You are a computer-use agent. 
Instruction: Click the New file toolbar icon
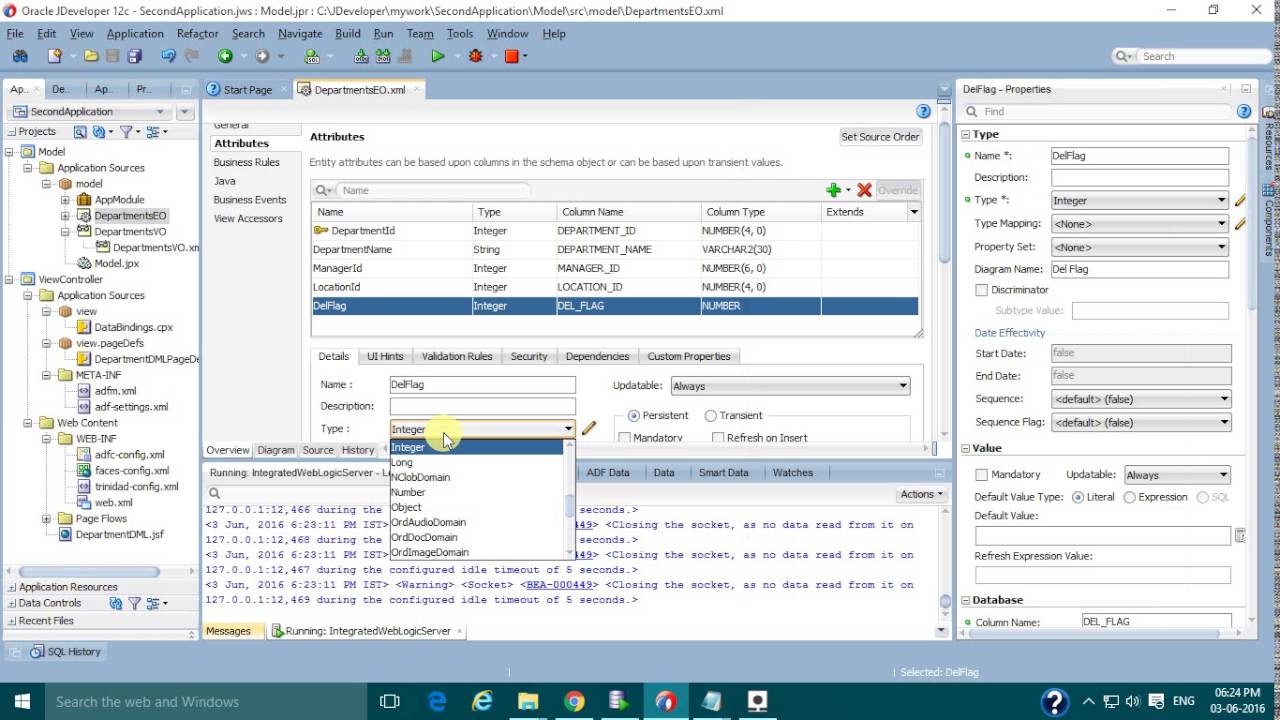(54, 56)
